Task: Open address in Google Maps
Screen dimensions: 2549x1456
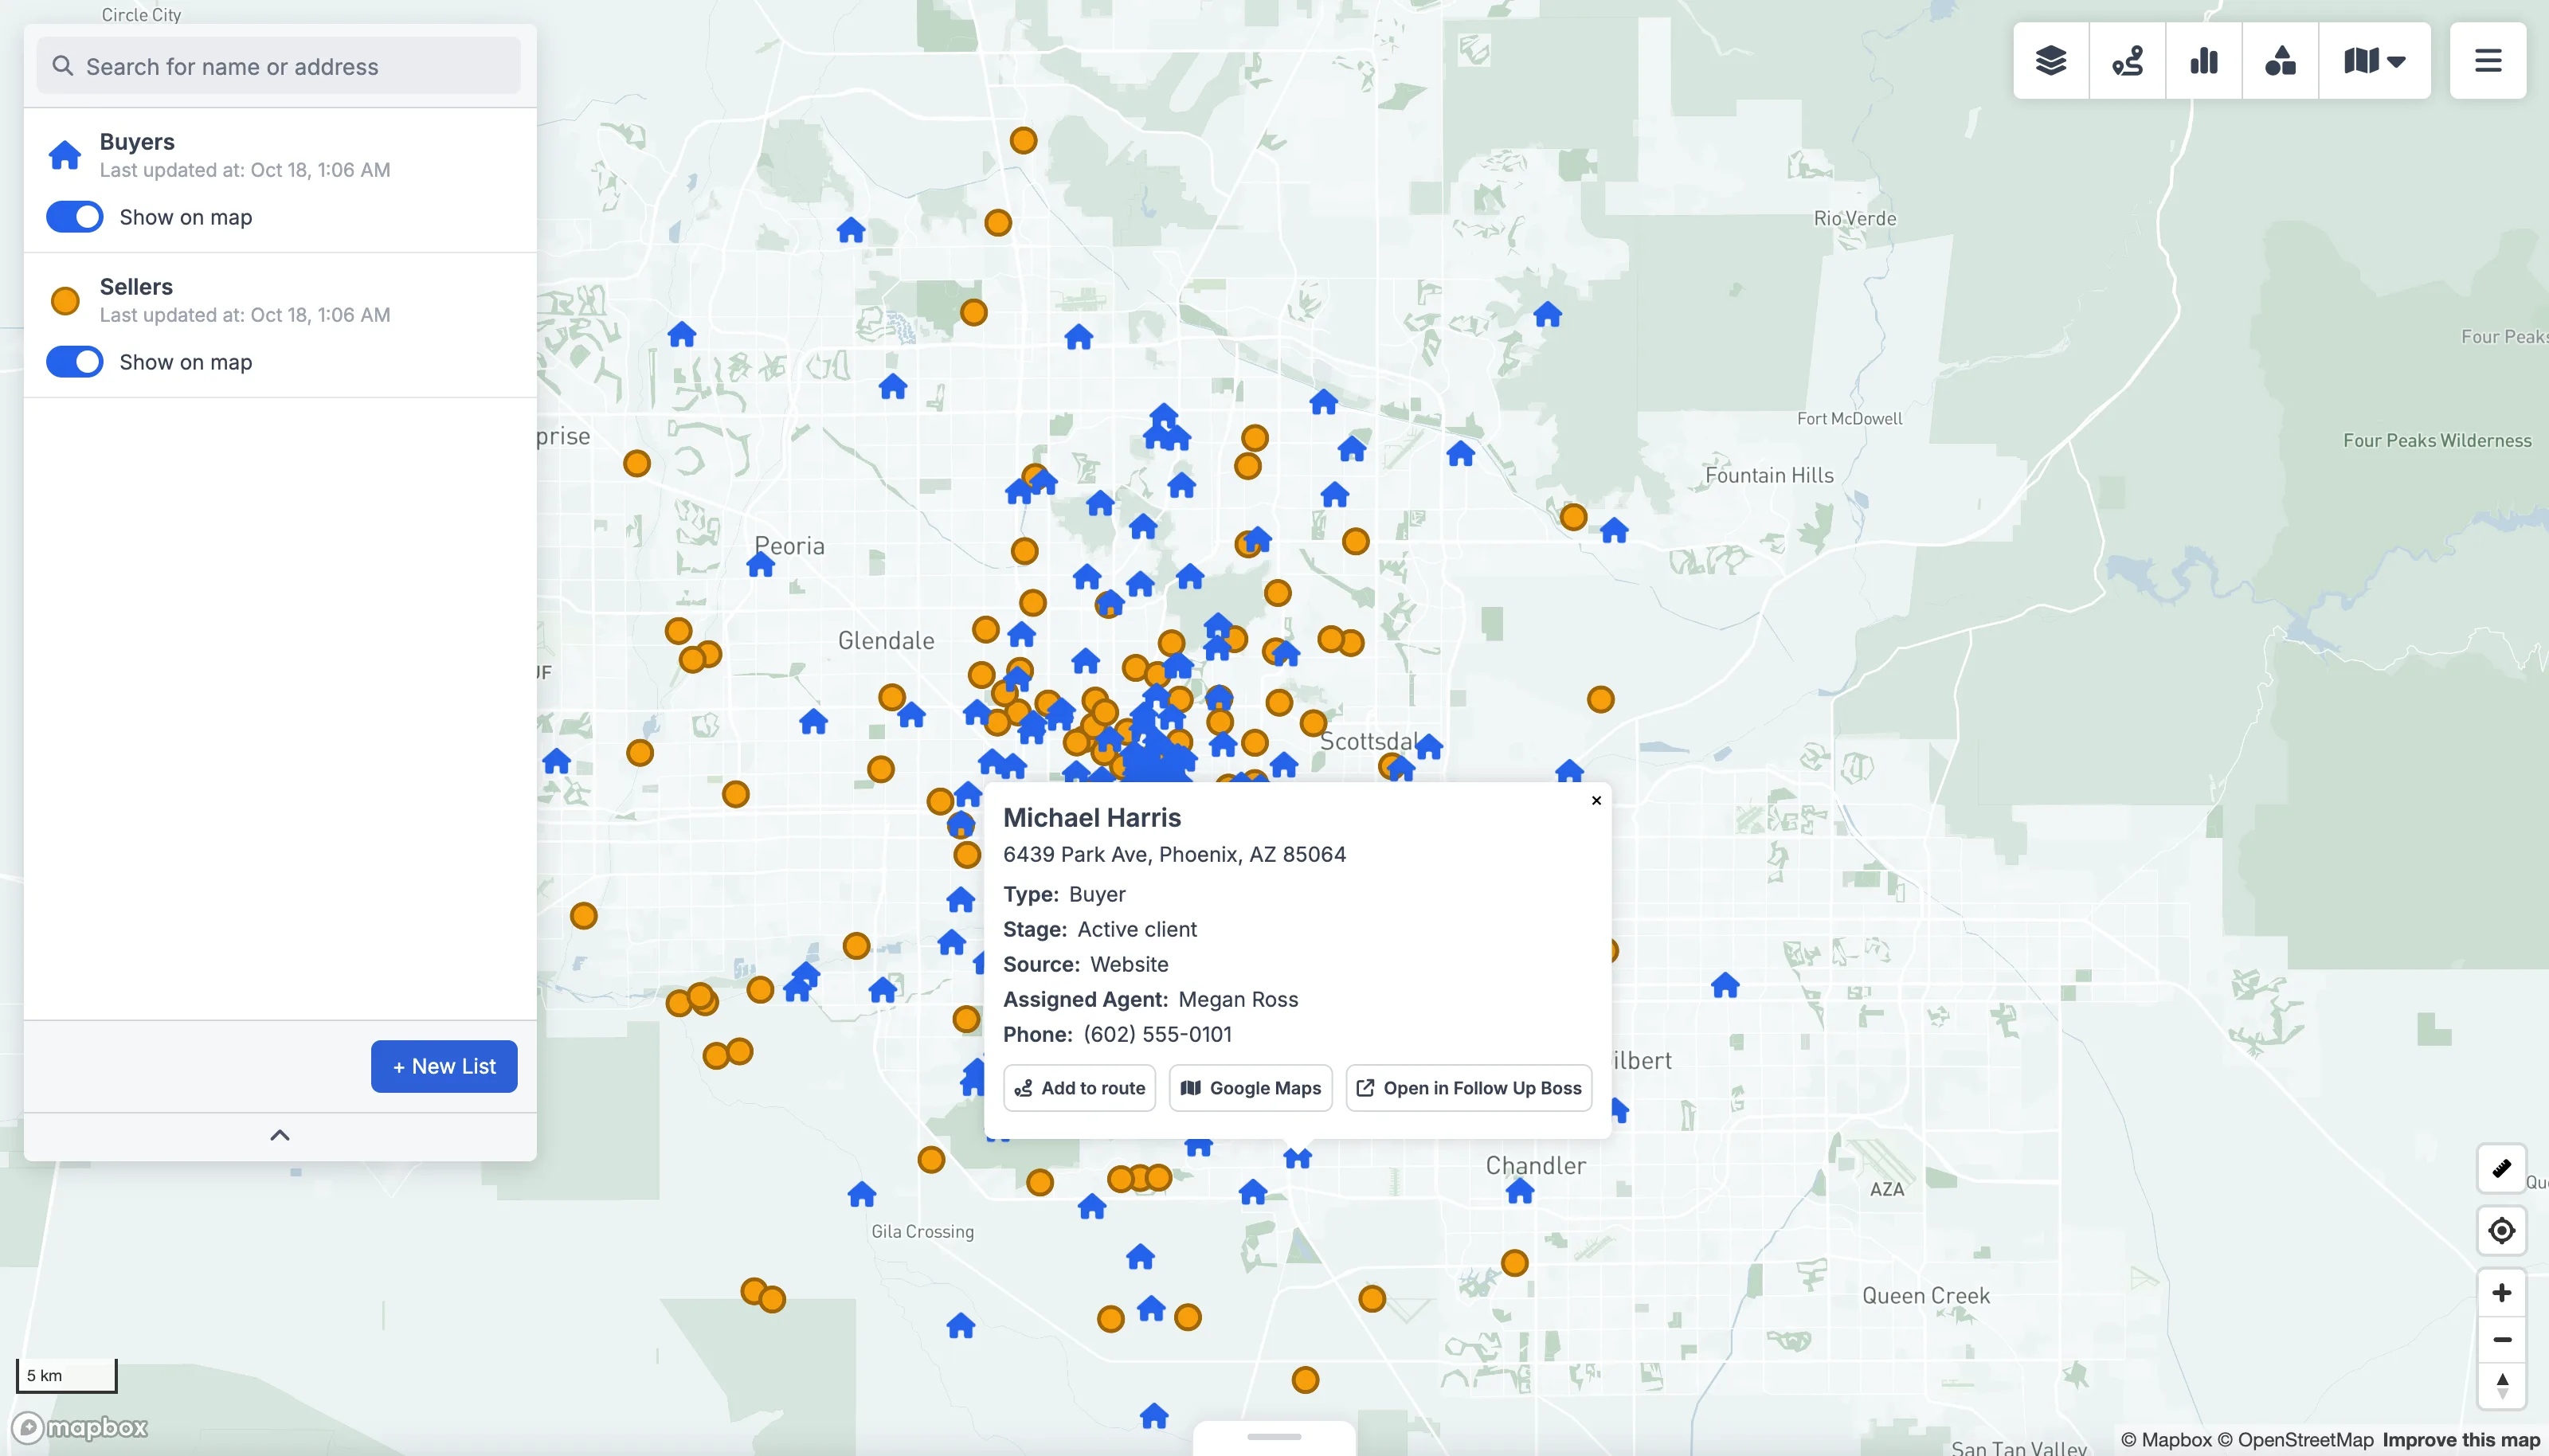Action: coord(1251,1088)
